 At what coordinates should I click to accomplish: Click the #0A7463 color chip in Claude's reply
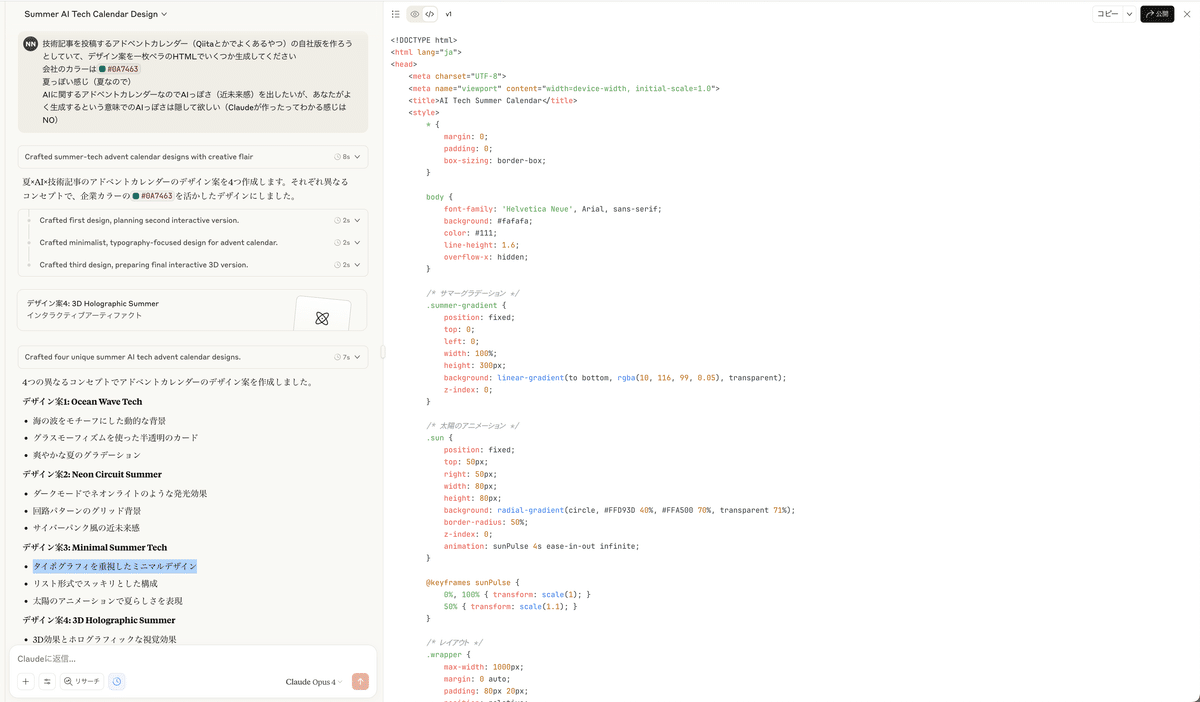[152, 196]
